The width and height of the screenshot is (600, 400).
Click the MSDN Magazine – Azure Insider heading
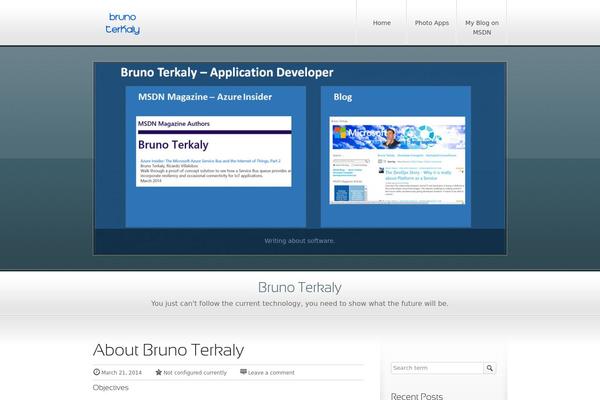click(x=205, y=97)
